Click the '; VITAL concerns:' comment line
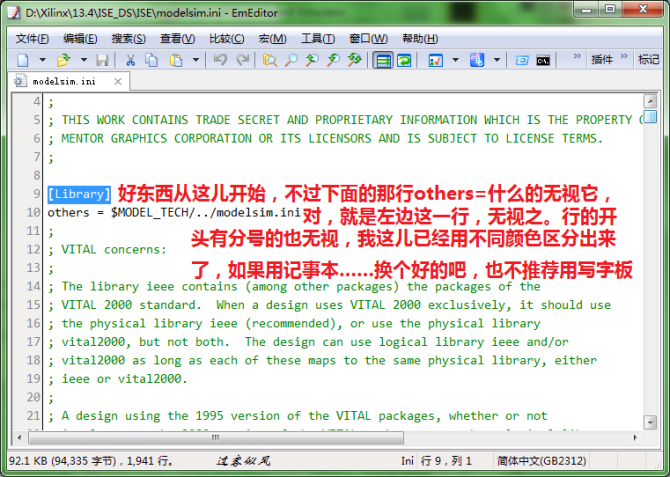 click(107, 249)
